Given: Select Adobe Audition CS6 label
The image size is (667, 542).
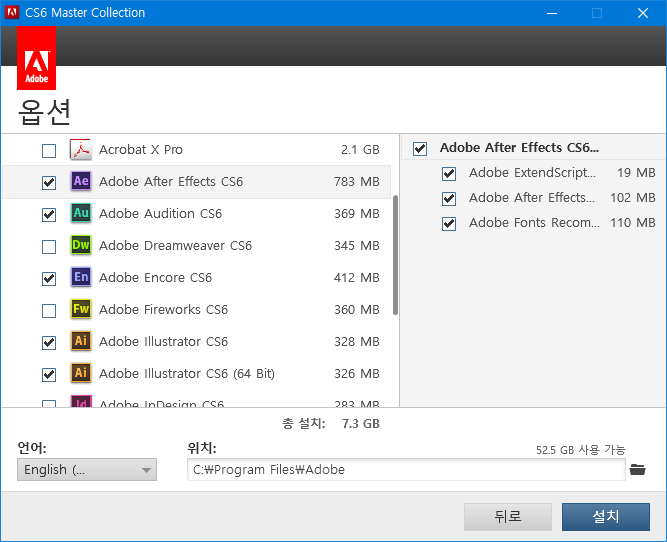Looking at the screenshot, I should [160, 214].
